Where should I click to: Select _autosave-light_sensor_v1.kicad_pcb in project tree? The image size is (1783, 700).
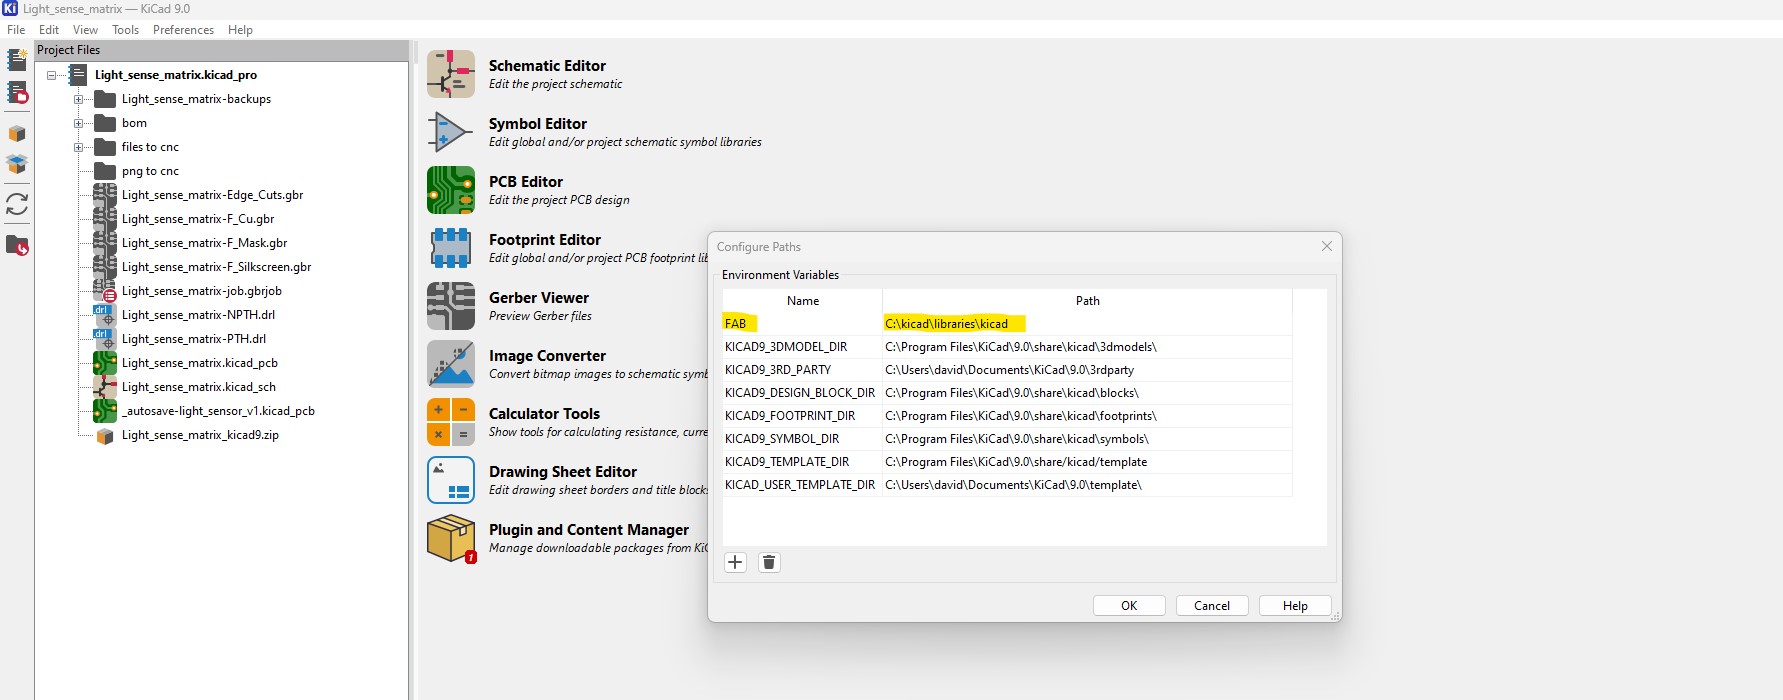tap(218, 411)
